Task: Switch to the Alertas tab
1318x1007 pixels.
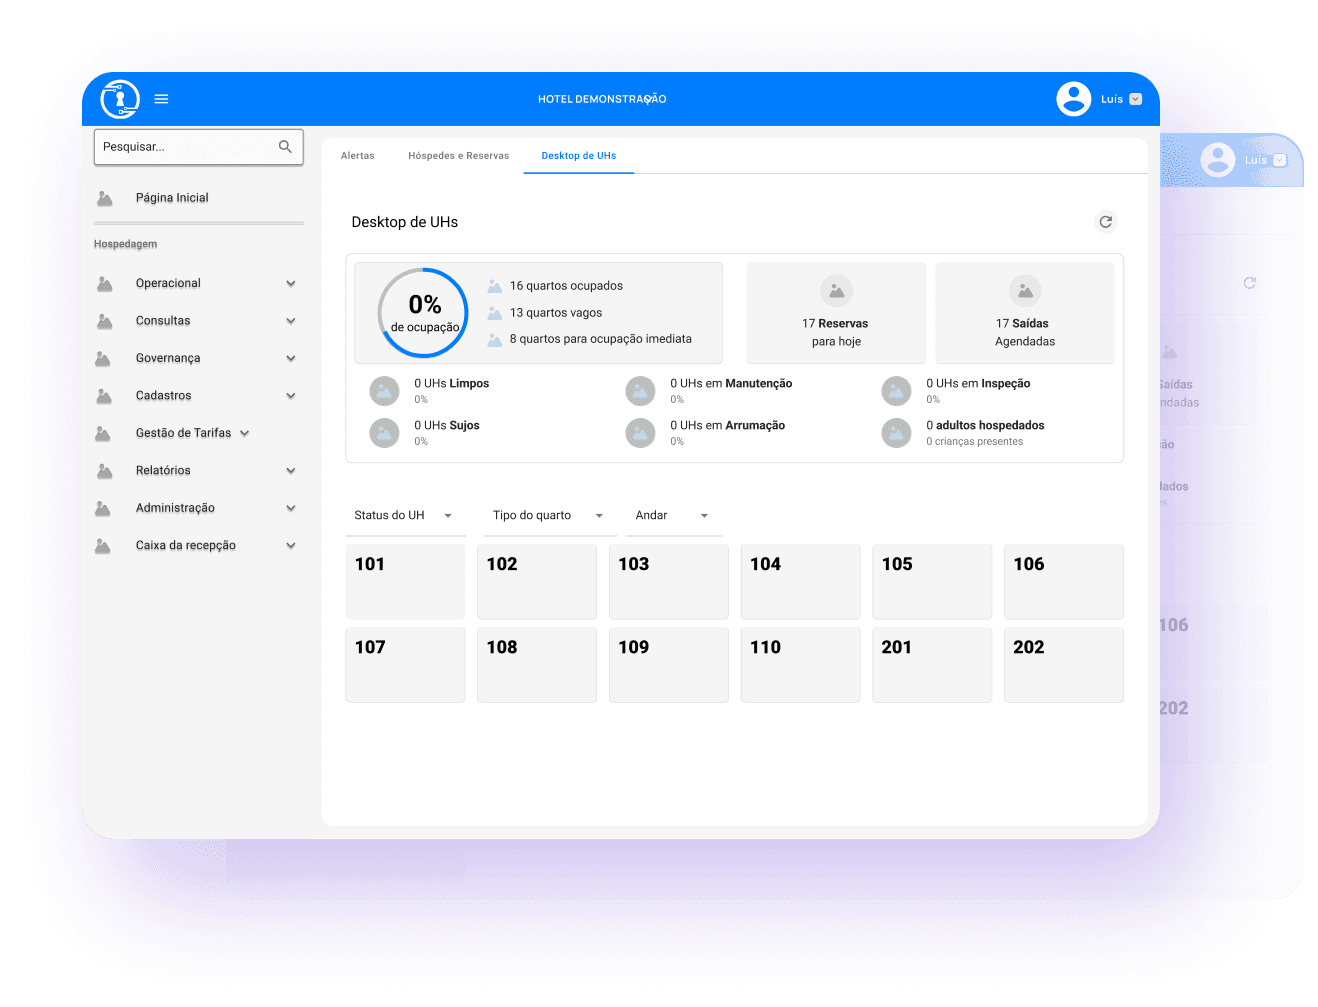Action: 357,156
